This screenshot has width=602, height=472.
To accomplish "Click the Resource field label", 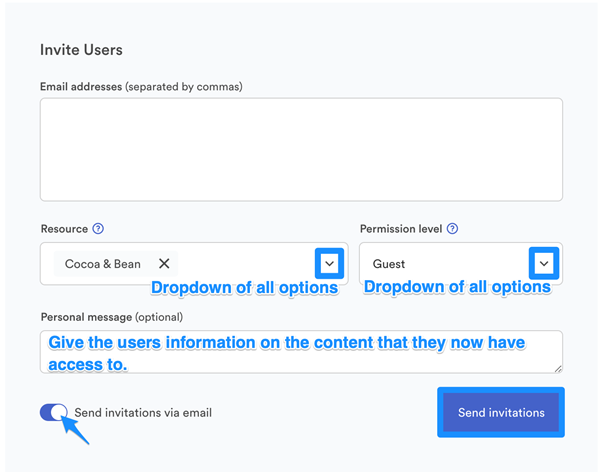I will 64,229.
